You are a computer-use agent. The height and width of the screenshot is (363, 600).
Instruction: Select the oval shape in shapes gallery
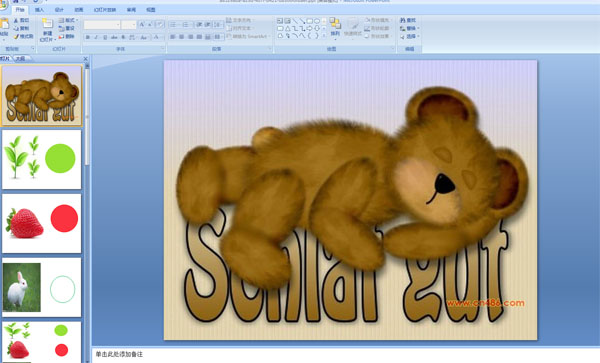[x=317, y=21]
